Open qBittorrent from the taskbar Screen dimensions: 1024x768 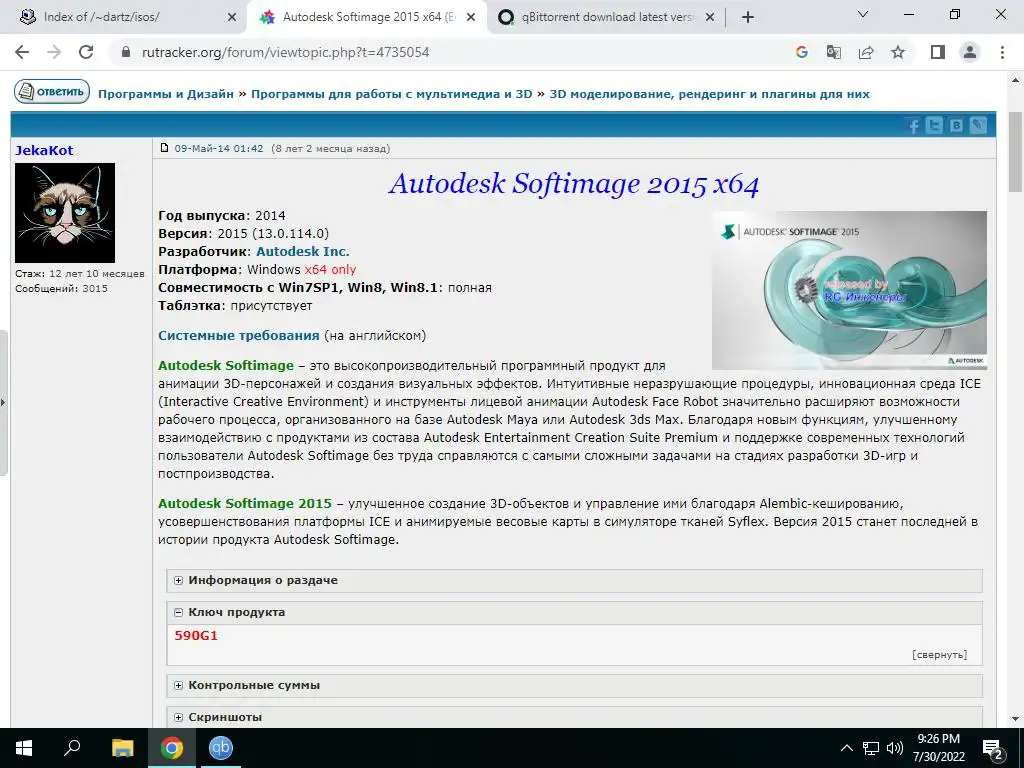pos(221,748)
